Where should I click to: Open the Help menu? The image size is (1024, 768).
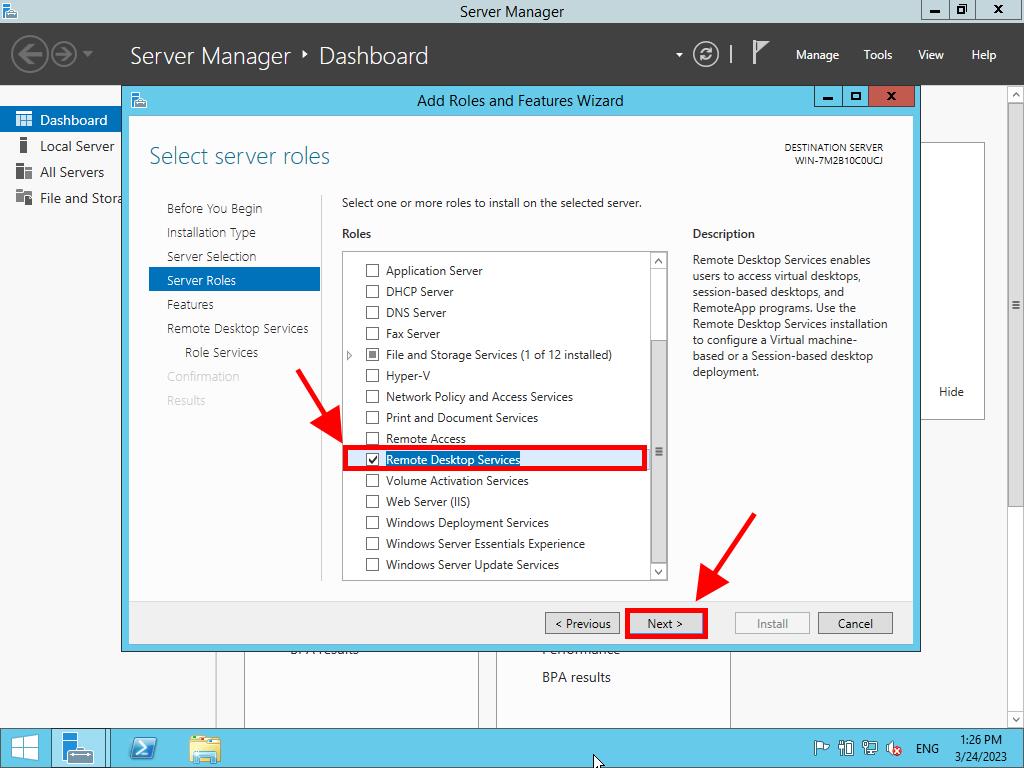[984, 55]
